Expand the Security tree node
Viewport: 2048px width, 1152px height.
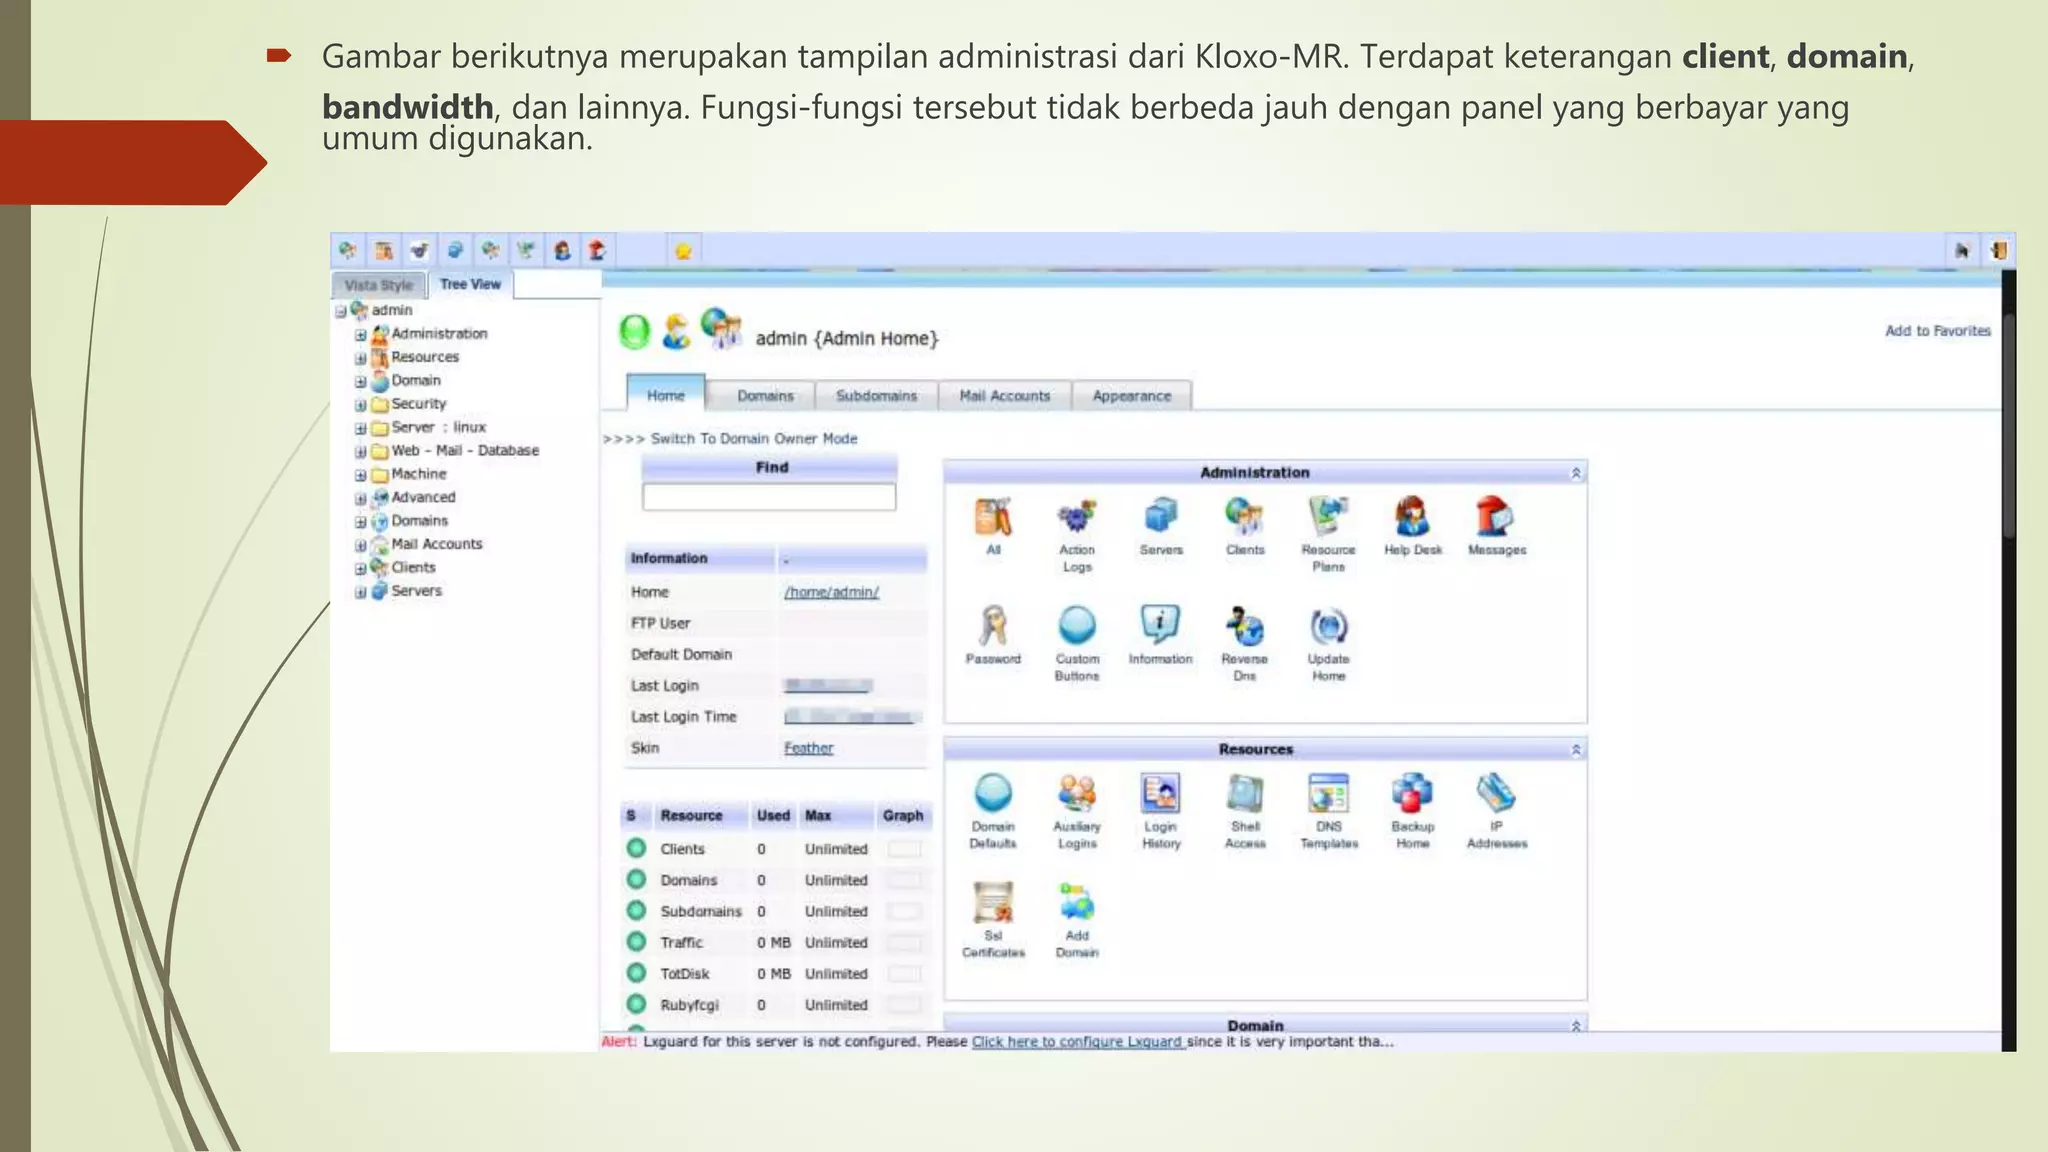[360, 405]
